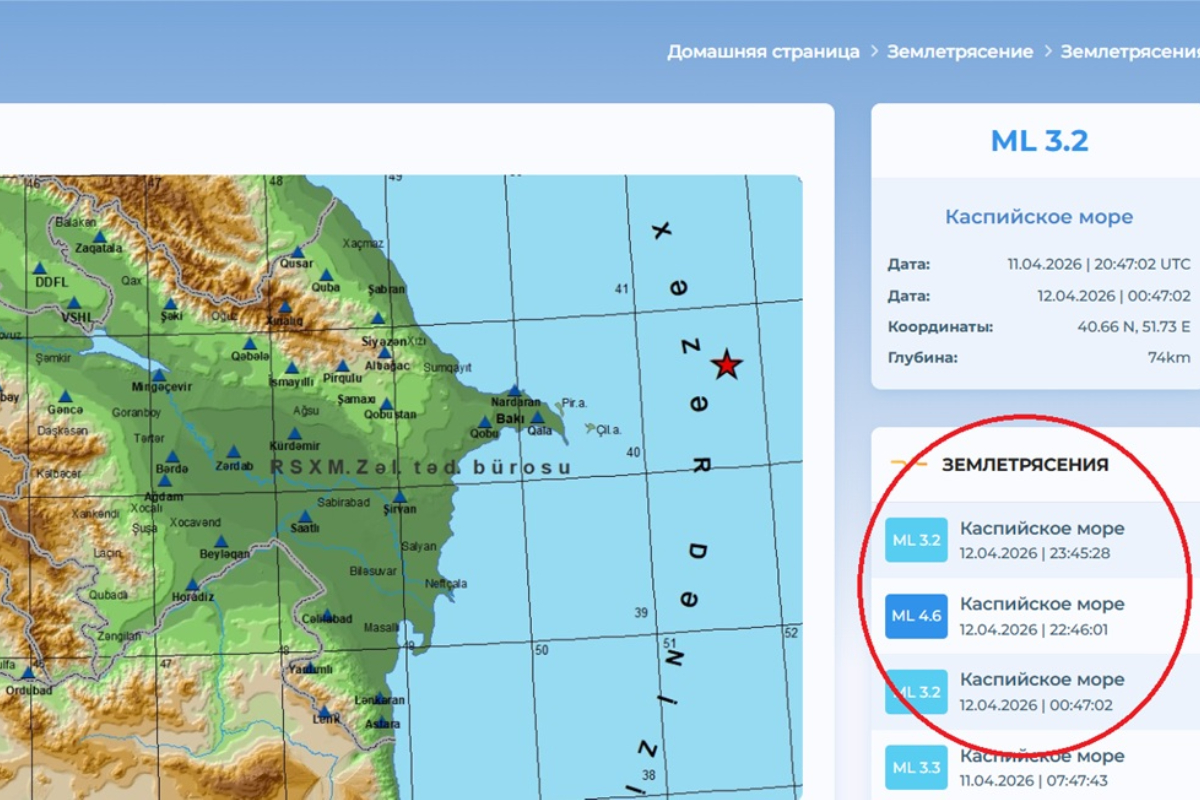The height and width of the screenshot is (800, 1200).
Task: Open the earthquake entry dated 12.04.2026 00:47:02
Action: [x=1041, y=691]
